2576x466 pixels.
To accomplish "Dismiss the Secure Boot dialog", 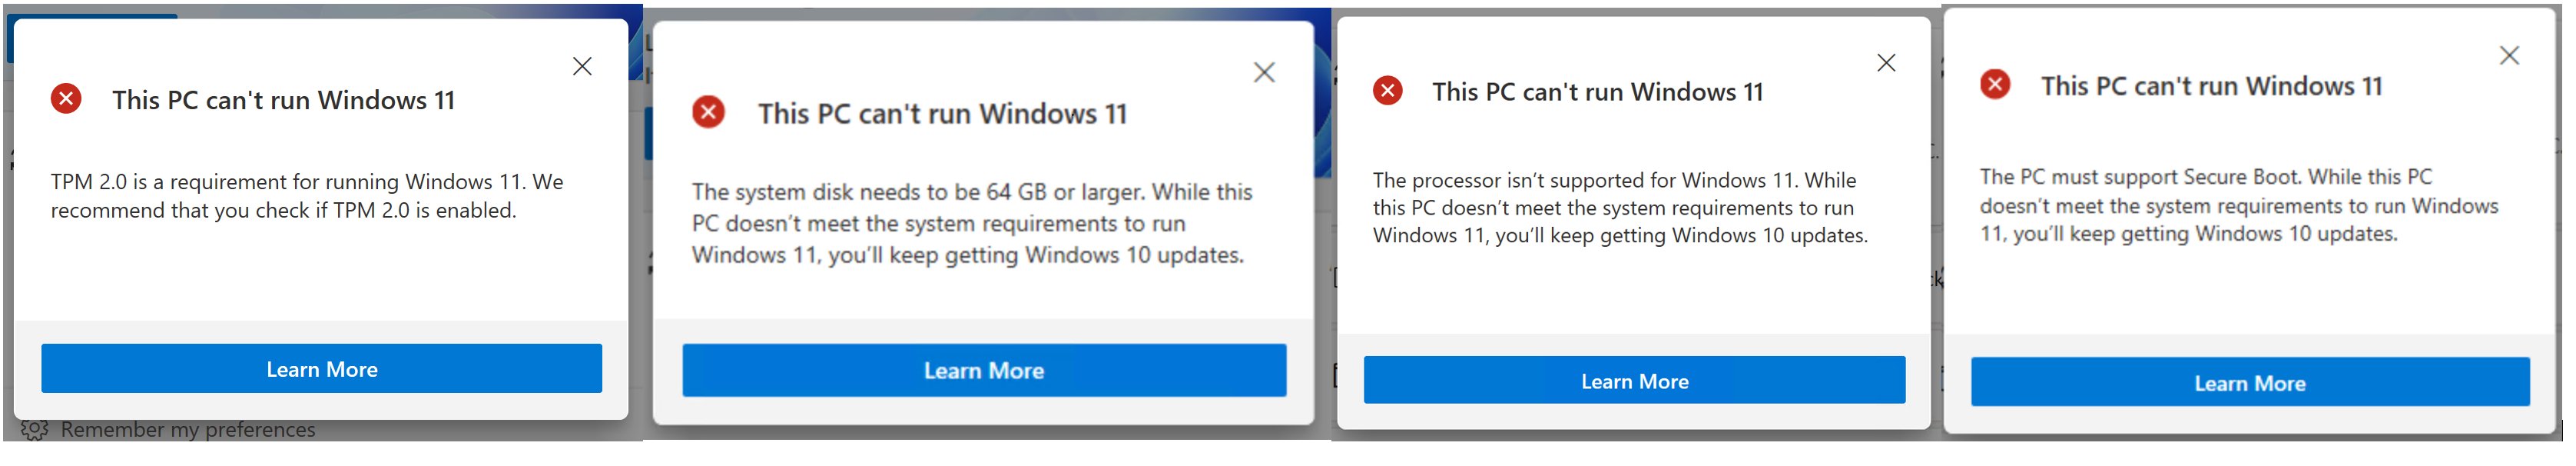I will [2509, 55].
